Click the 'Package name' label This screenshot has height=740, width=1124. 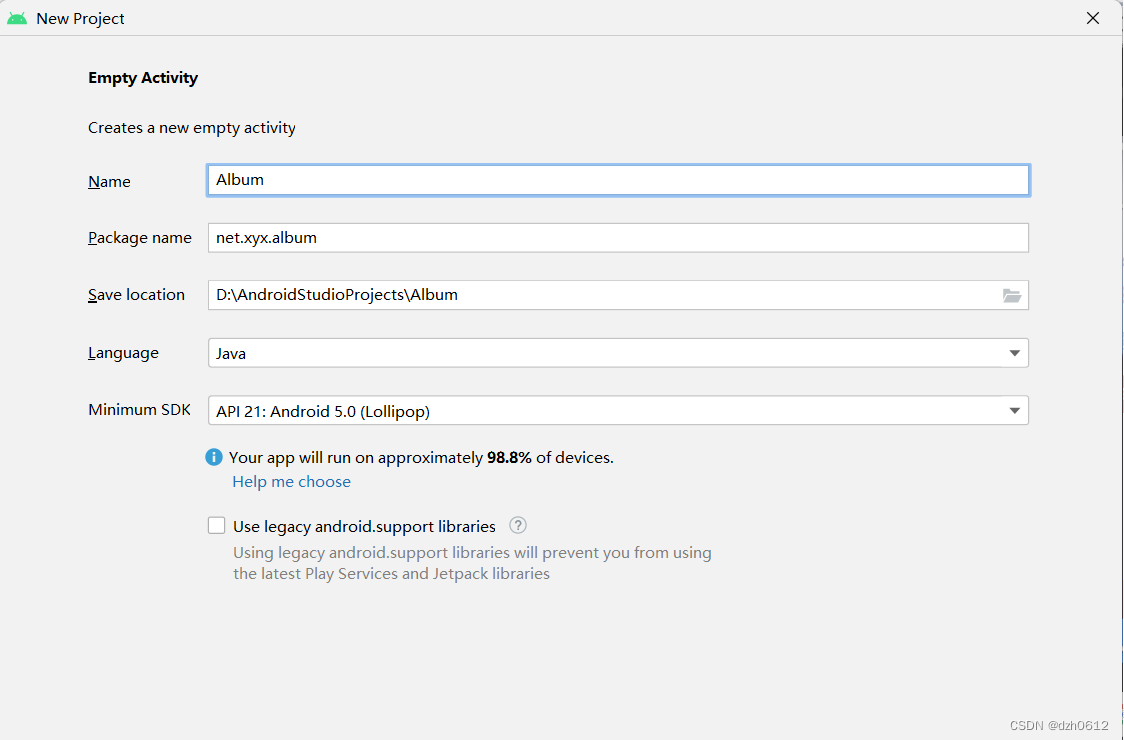[x=140, y=238]
